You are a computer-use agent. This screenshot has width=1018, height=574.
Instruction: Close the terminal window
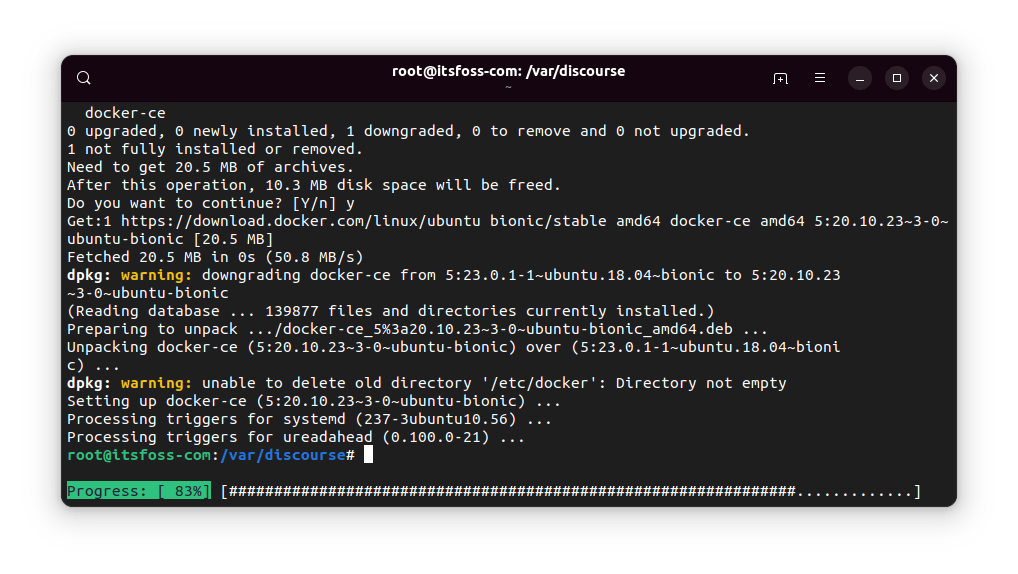click(x=933, y=78)
